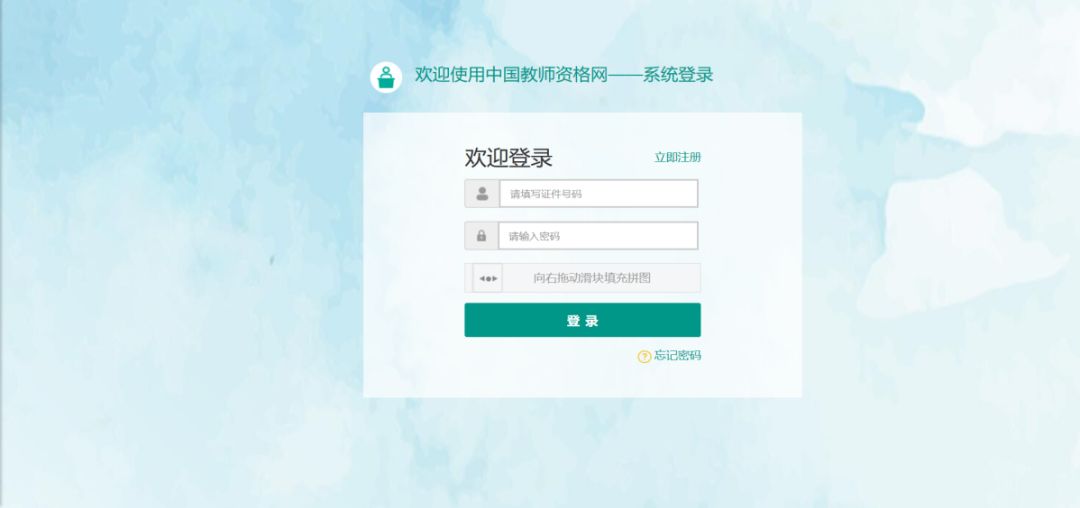Click the double-arrow slider handle icon
The image size is (1080, 508).
(488, 278)
